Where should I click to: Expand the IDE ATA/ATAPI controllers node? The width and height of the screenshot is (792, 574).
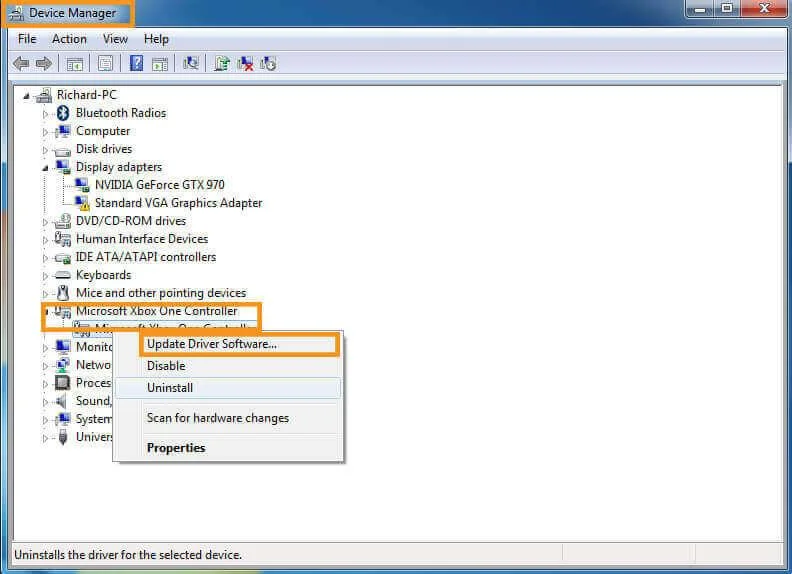coord(45,258)
